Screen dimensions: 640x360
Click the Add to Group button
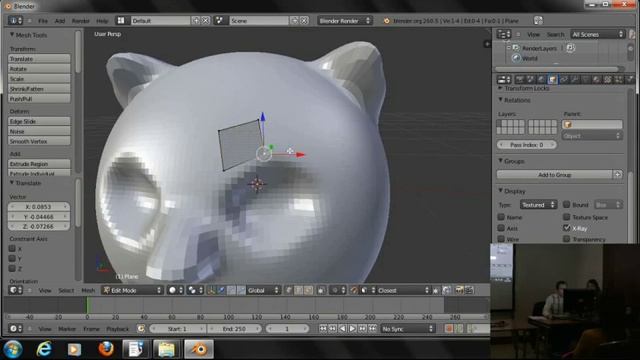click(x=554, y=175)
